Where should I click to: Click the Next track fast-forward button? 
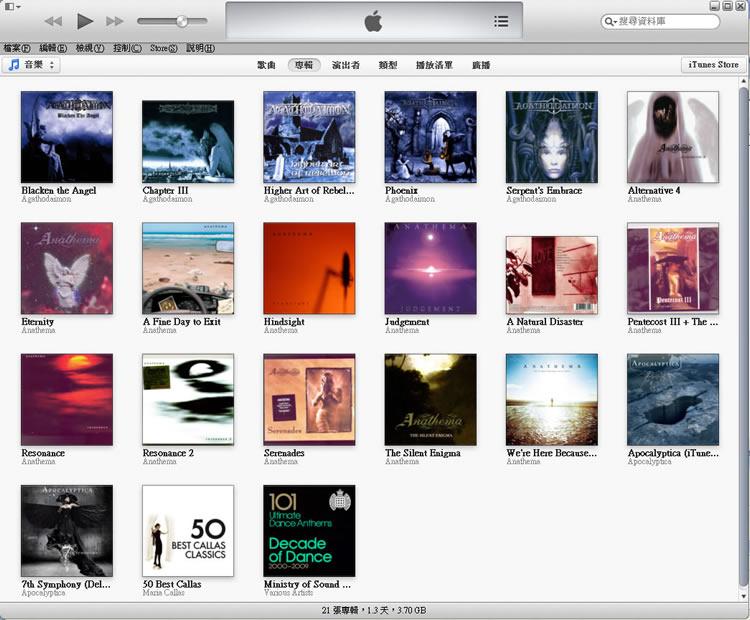click(115, 21)
